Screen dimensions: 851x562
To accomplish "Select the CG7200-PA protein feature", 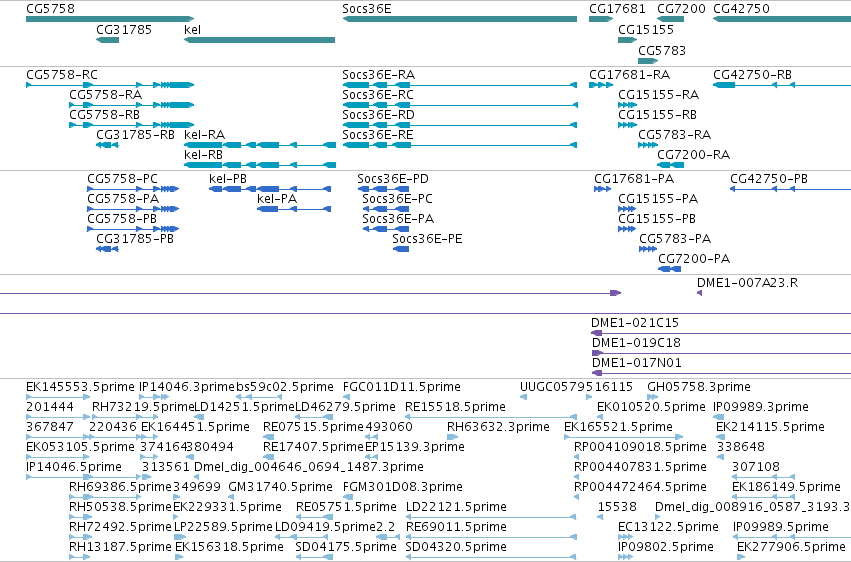I will 670,269.
